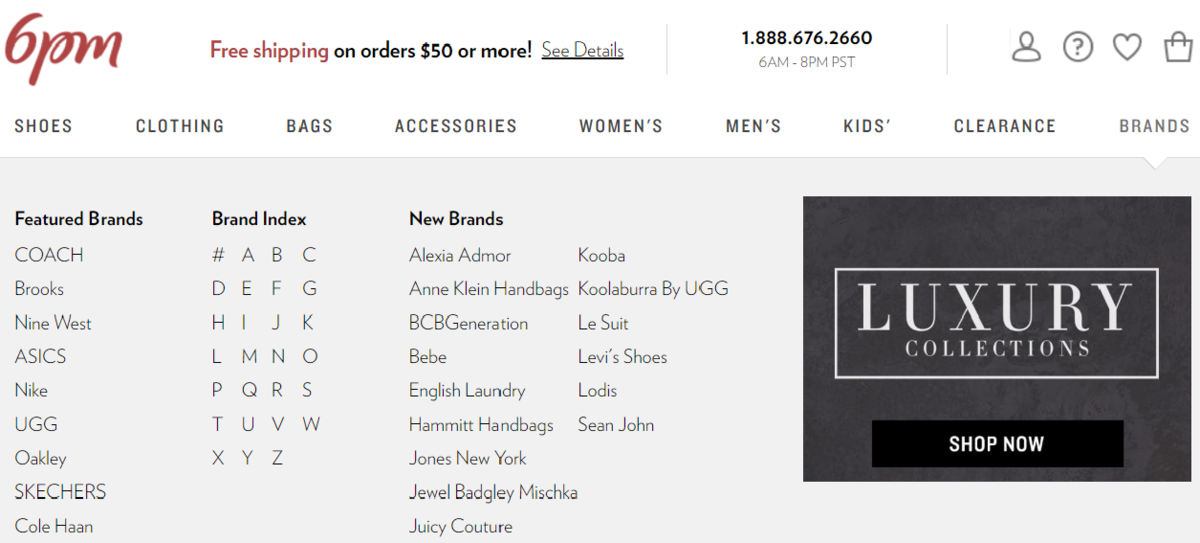Go to SKECHERS brand page
The height and width of the screenshot is (543, 1200).
[60, 492]
